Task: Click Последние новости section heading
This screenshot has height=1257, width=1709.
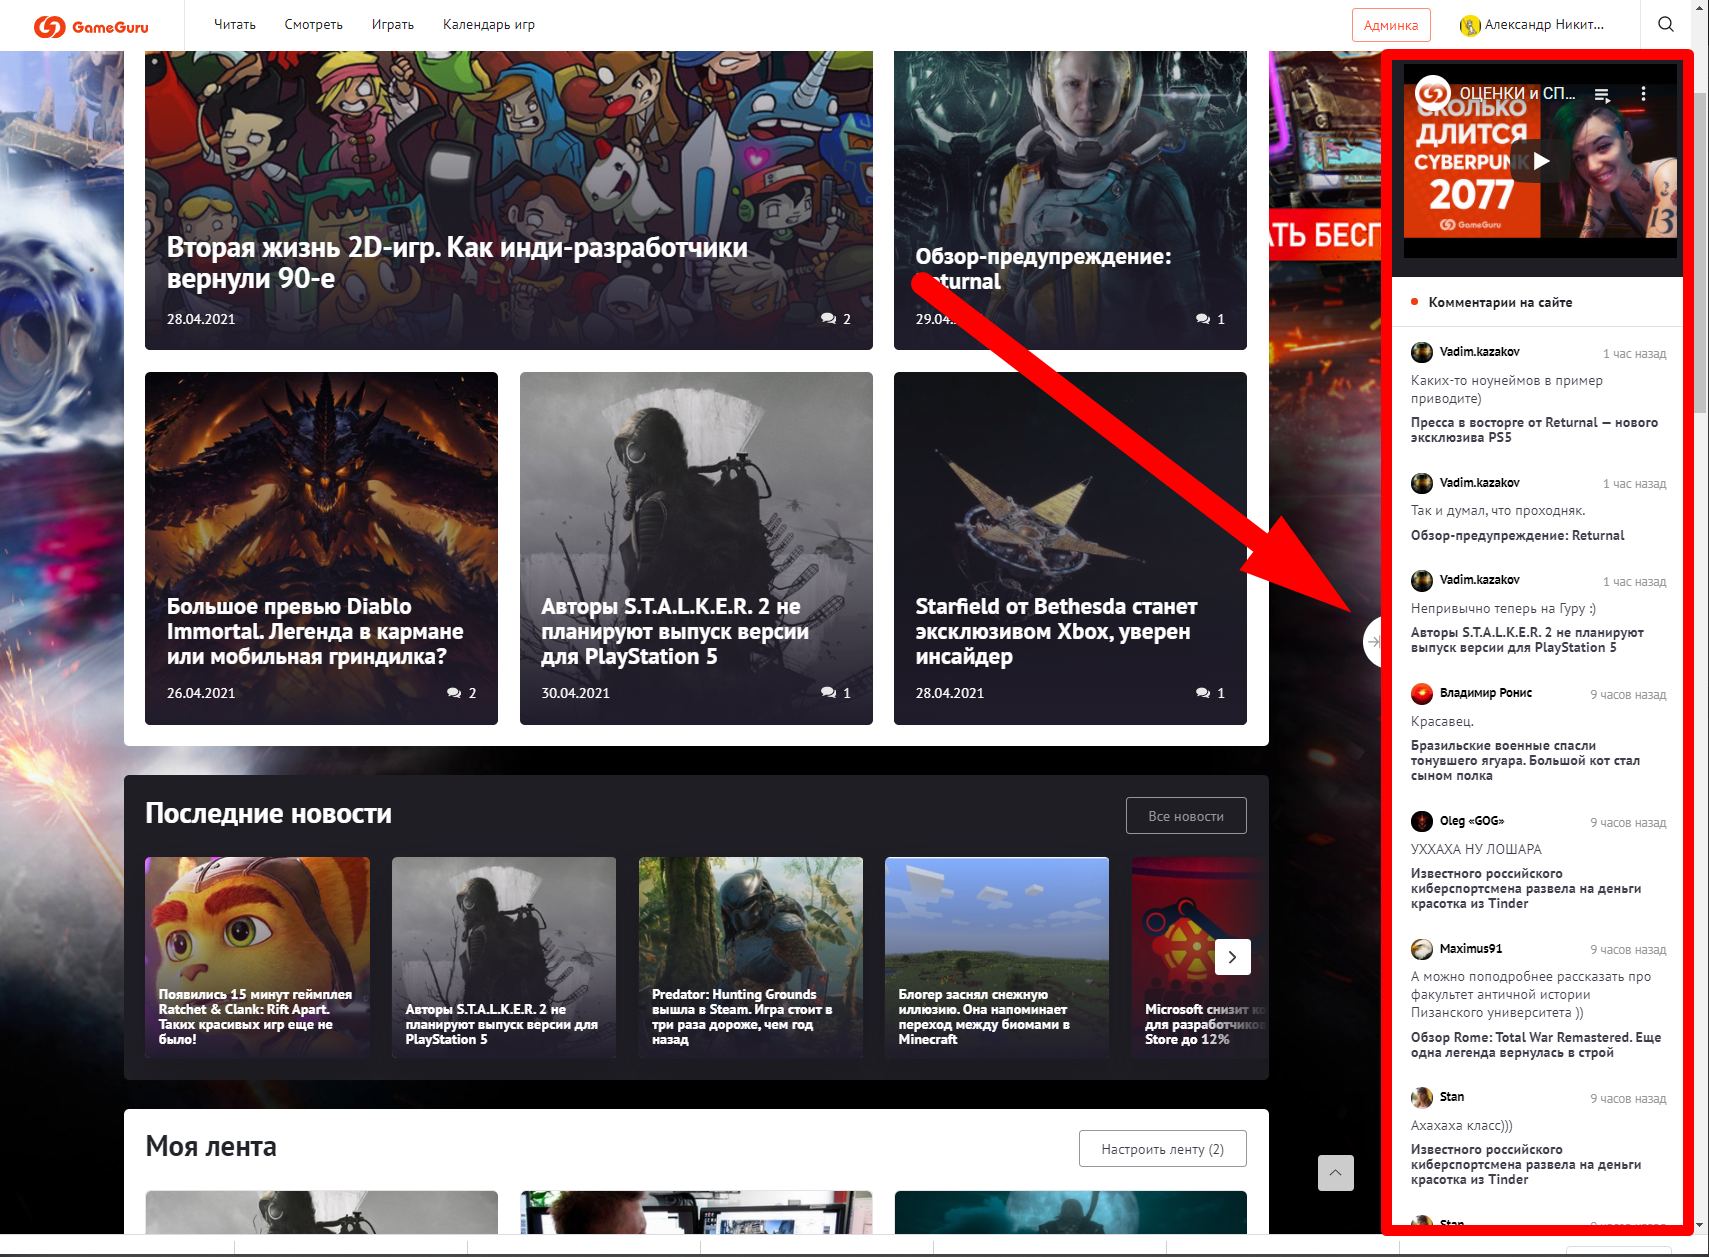Action: (268, 813)
